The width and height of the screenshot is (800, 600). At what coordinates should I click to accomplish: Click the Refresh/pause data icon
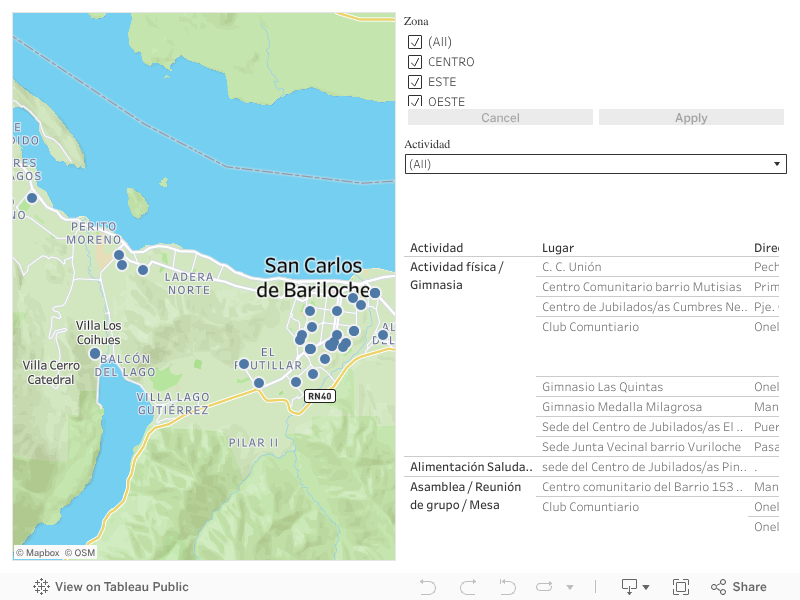point(545,587)
